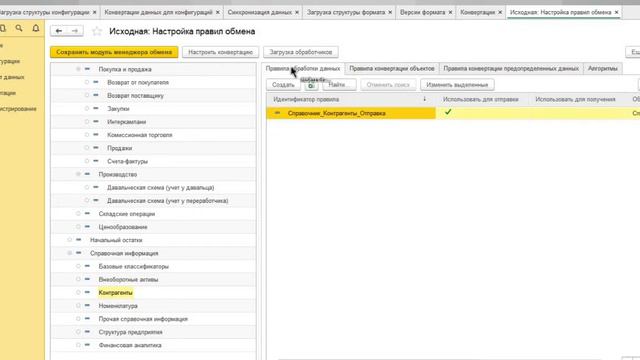
Task: Click the dash icon beside Ценообразование
Action: click(87, 227)
